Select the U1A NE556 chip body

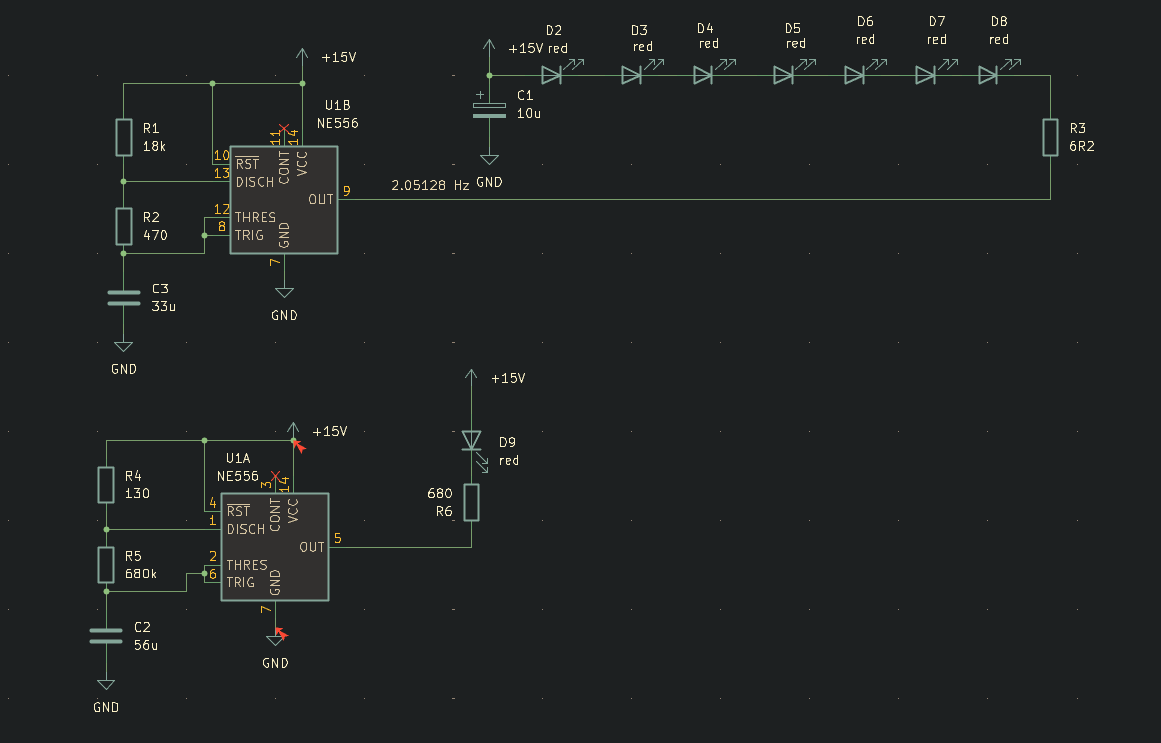(275, 547)
